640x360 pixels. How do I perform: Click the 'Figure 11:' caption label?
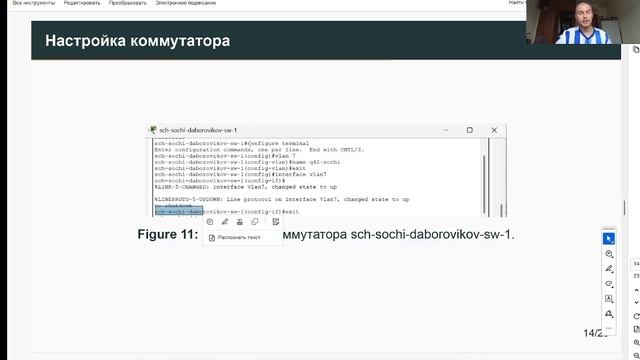click(168, 234)
